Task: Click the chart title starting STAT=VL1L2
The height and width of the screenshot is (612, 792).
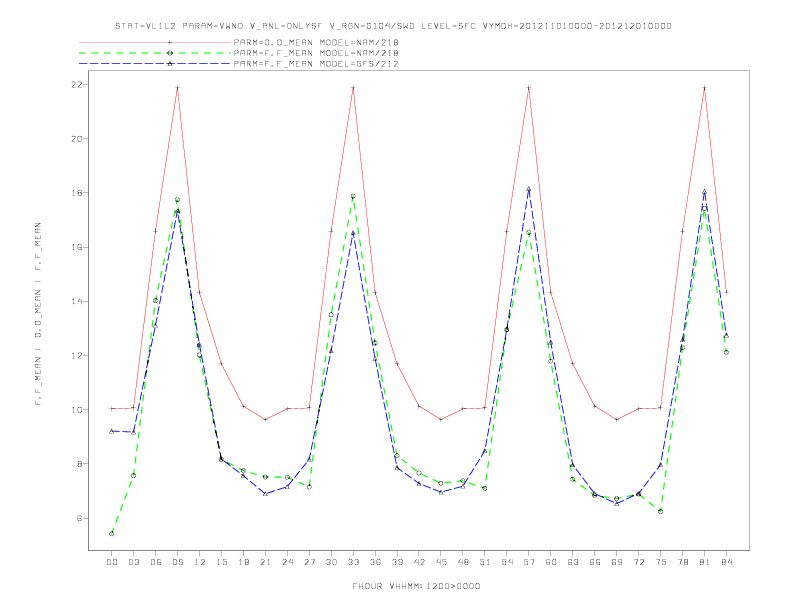Action: coord(393,26)
